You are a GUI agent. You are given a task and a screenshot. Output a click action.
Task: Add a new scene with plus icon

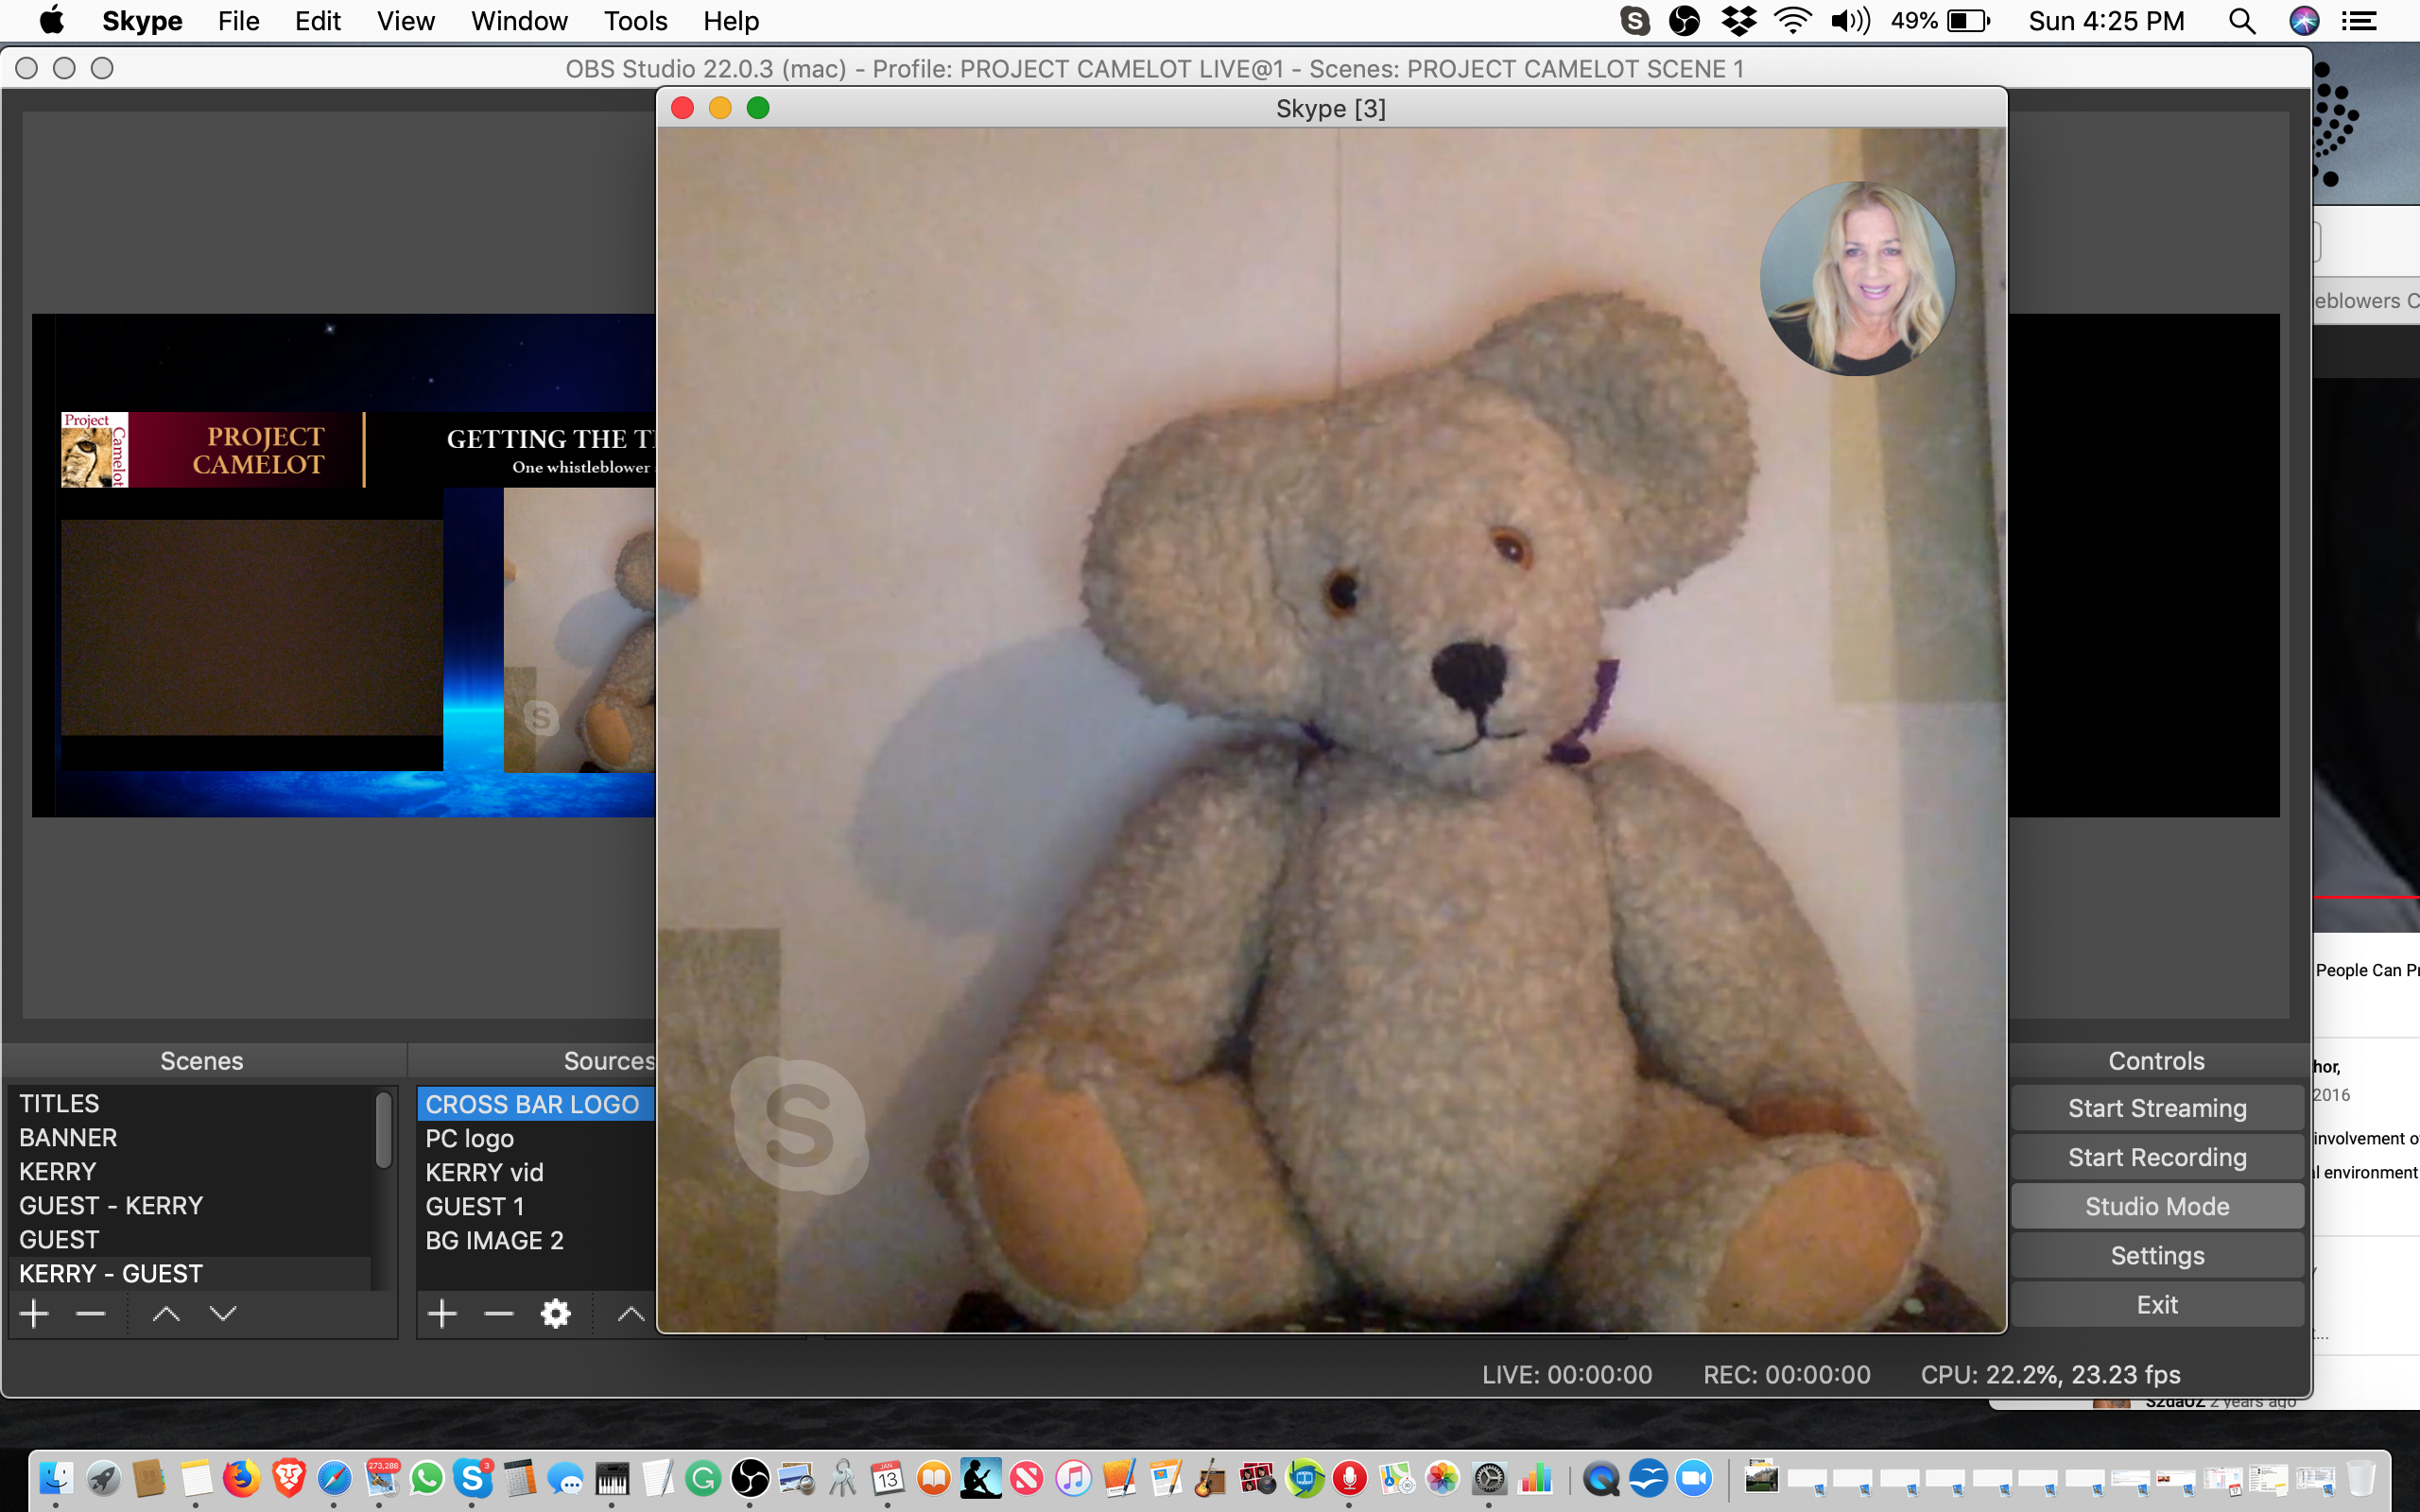[x=35, y=1313]
